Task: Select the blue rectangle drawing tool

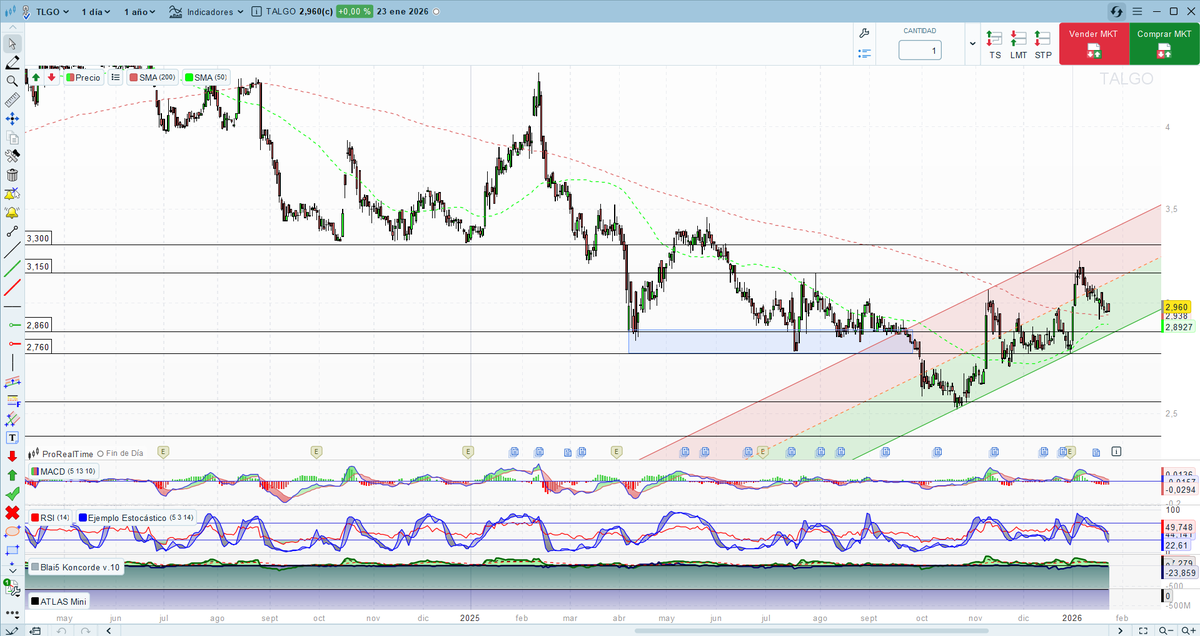Action: [x=12, y=550]
